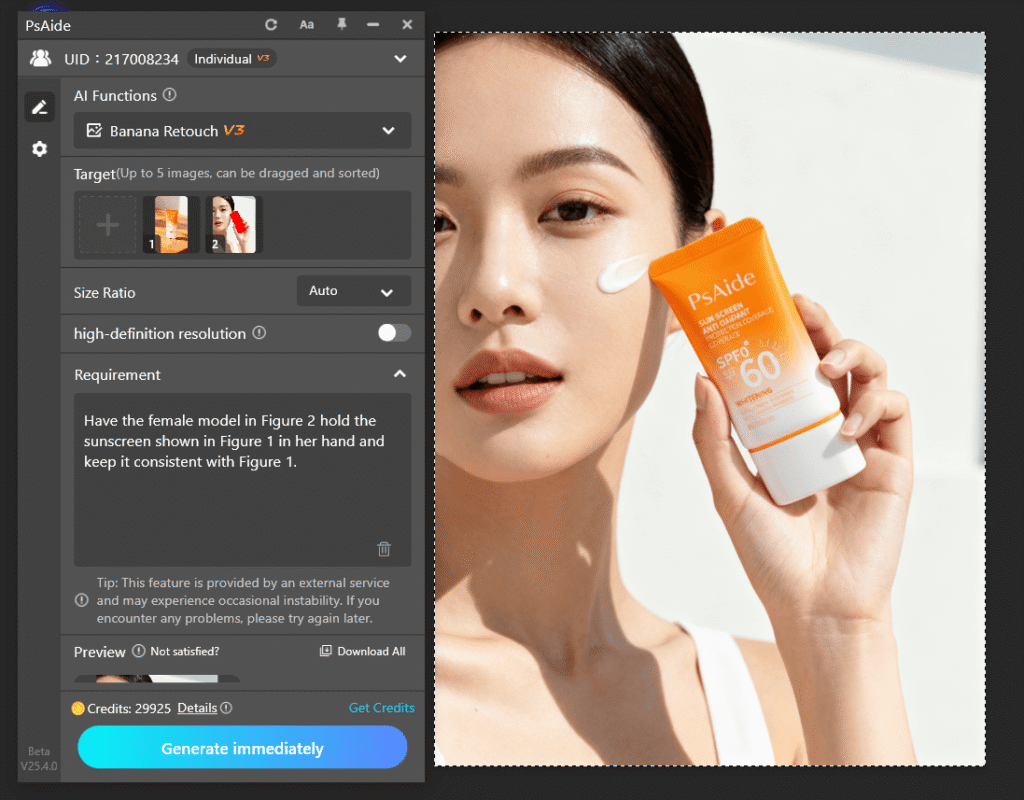Pin the PsAide panel with pin icon

(341, 25)
